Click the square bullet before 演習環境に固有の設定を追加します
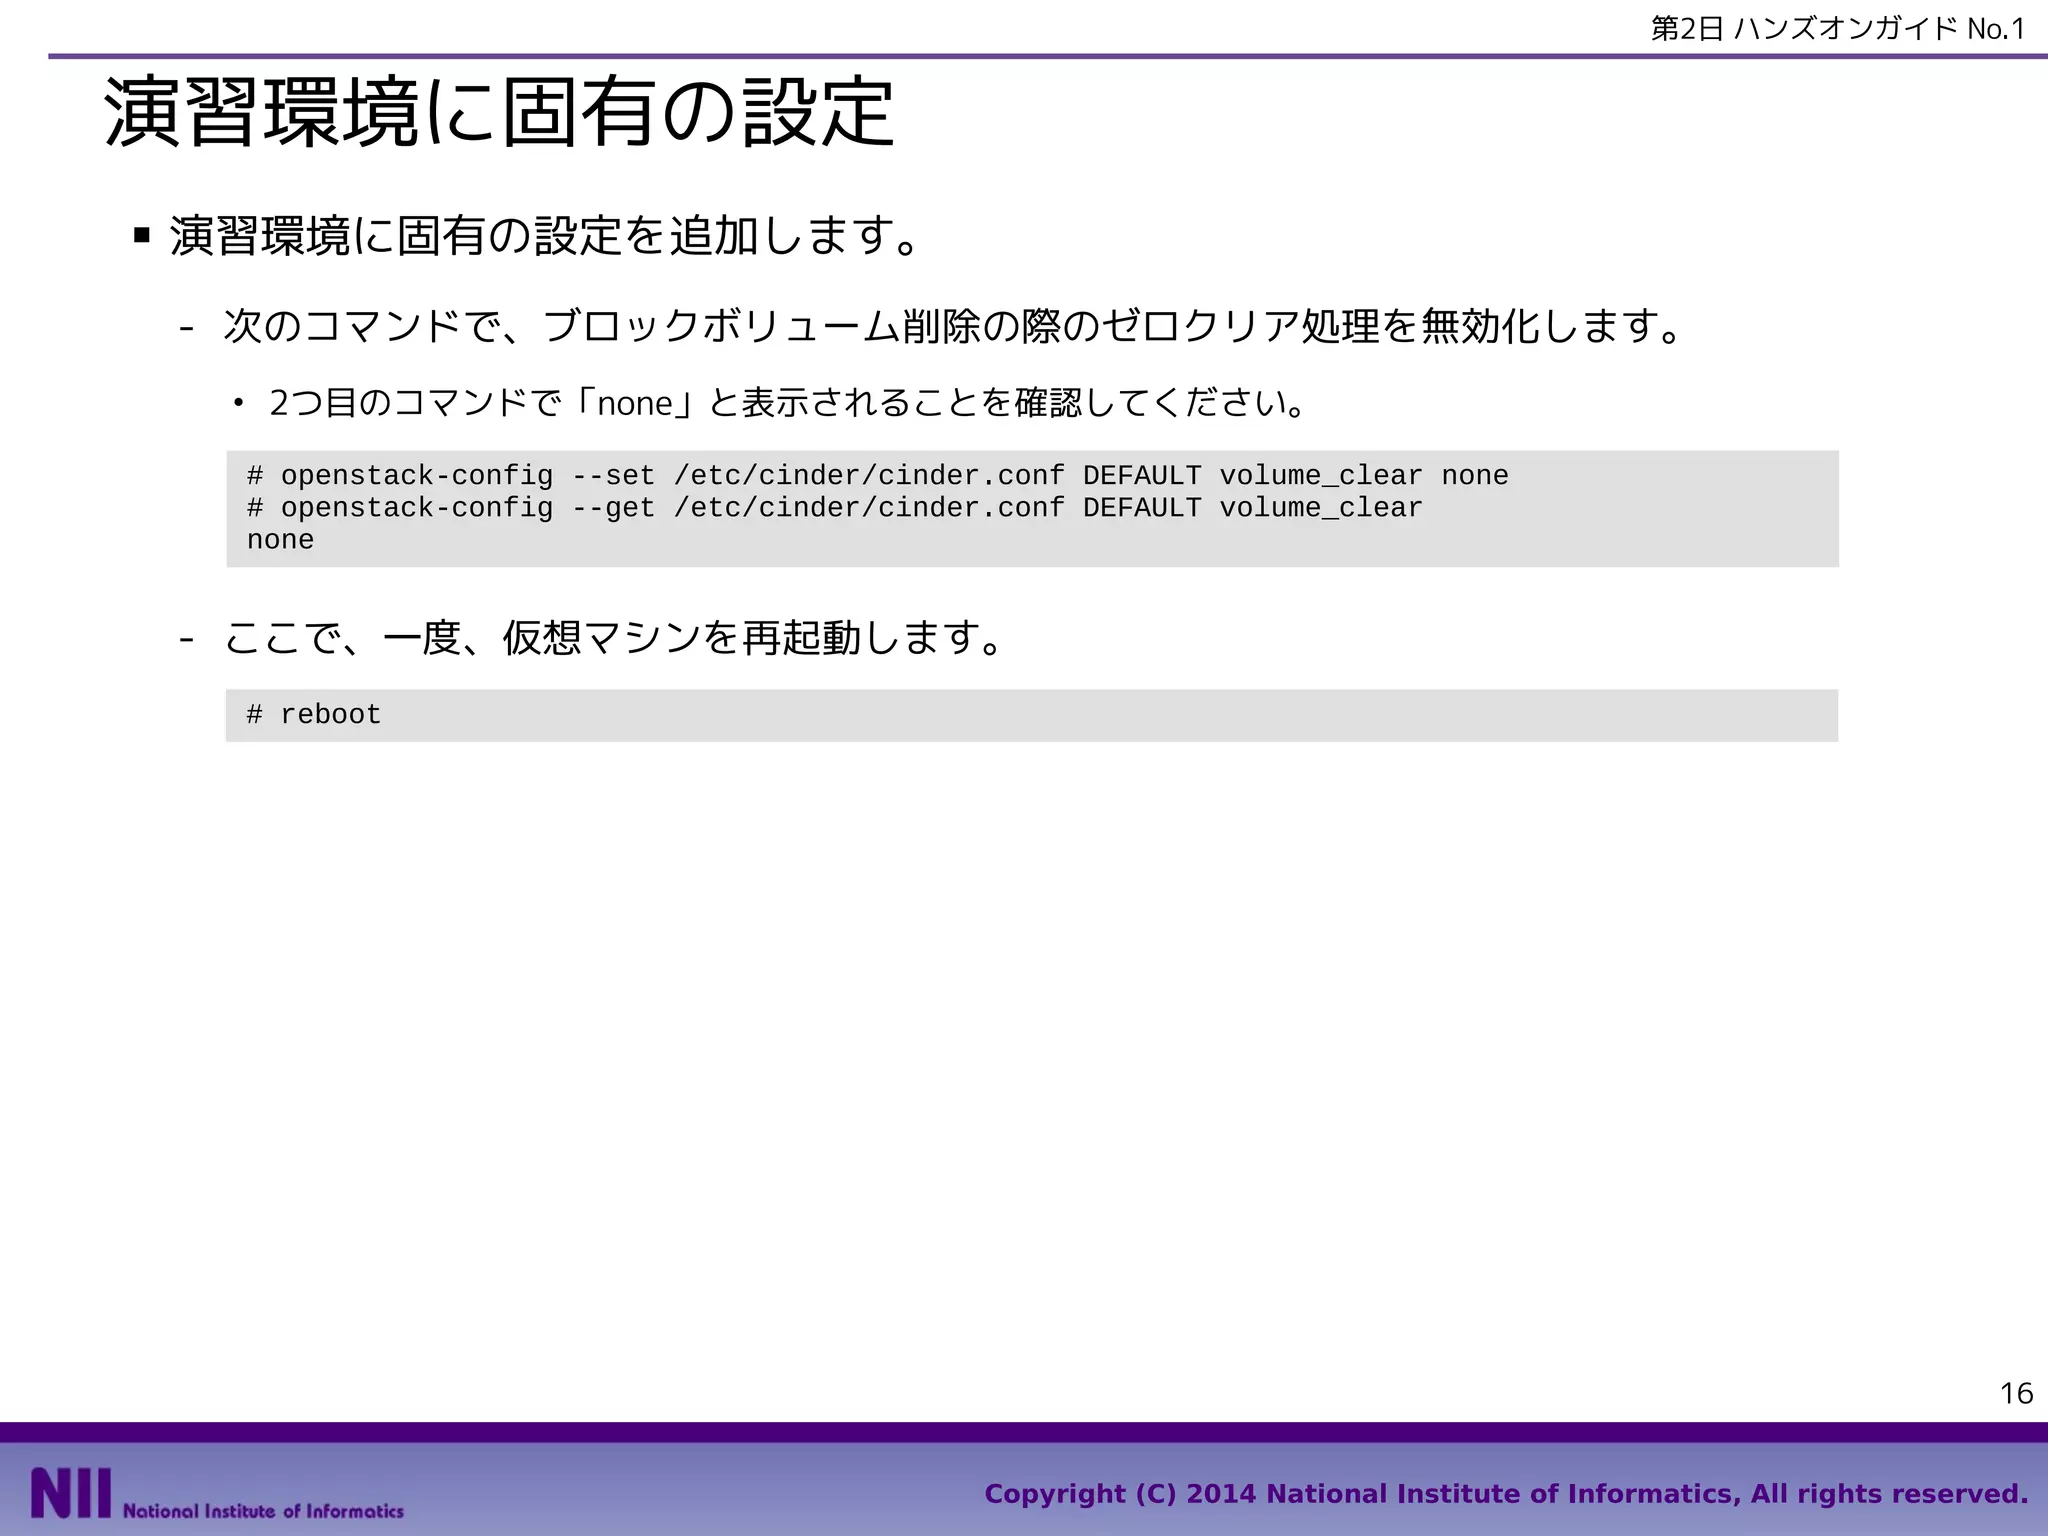 pyautogui.click(x=141, y=236)
